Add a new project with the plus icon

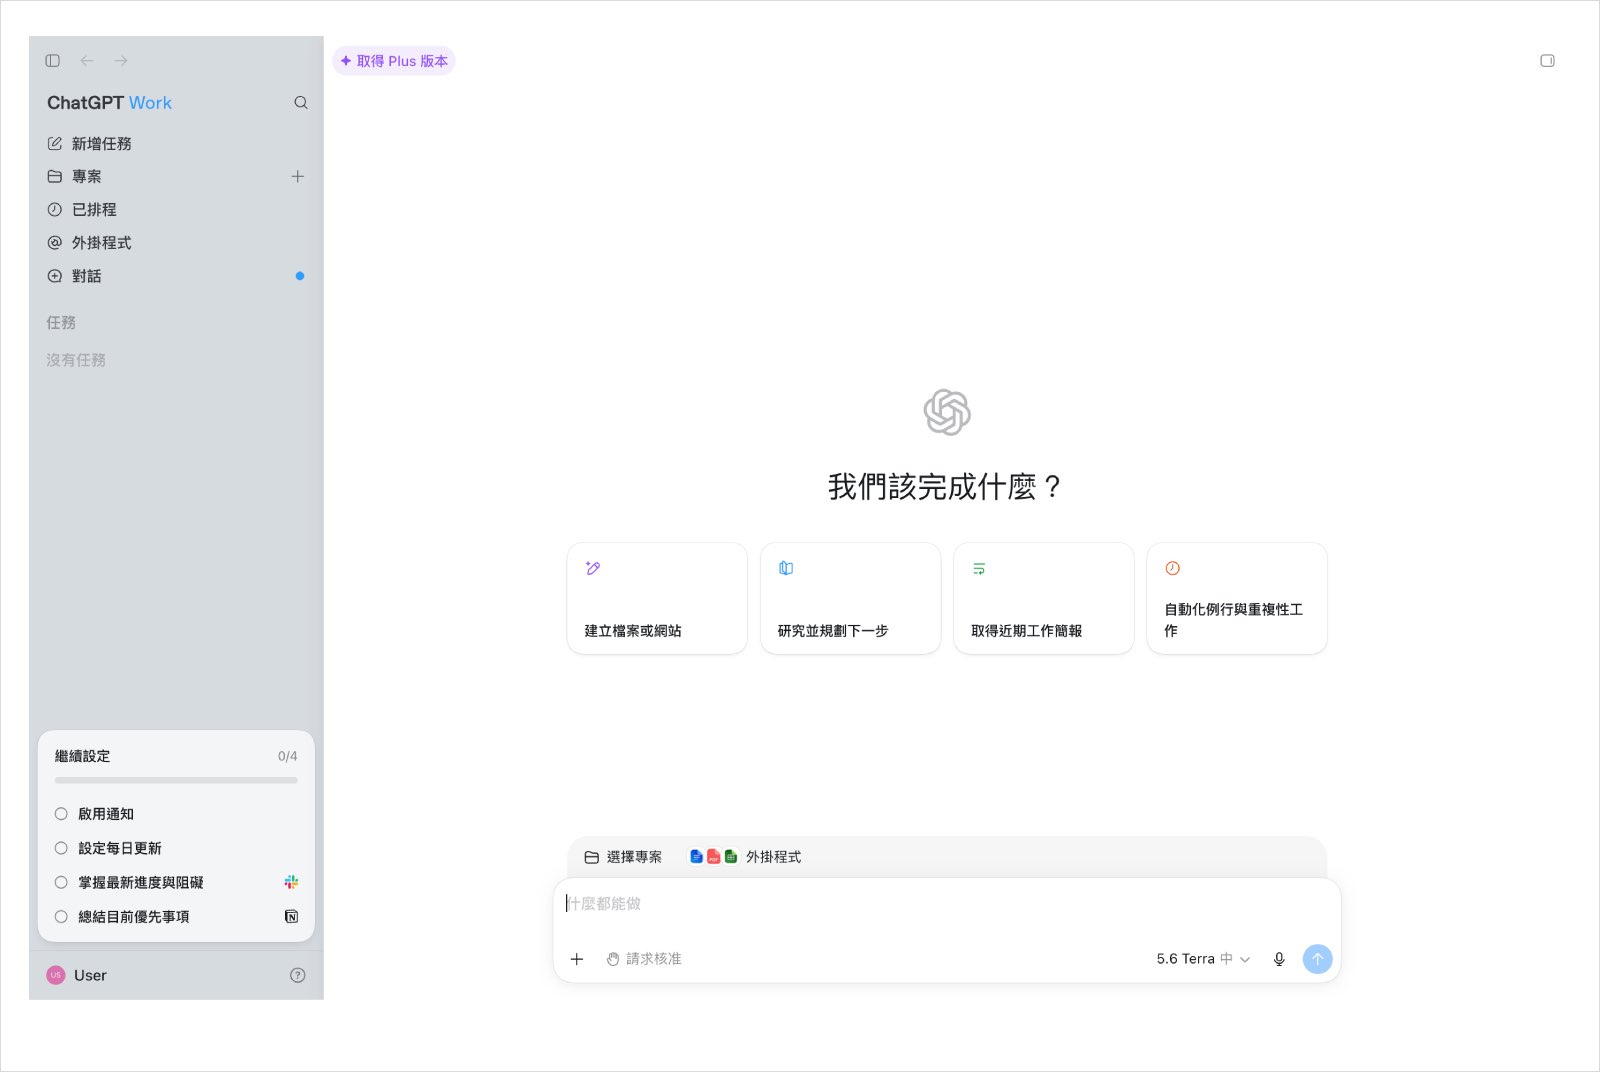pos(297,177)
